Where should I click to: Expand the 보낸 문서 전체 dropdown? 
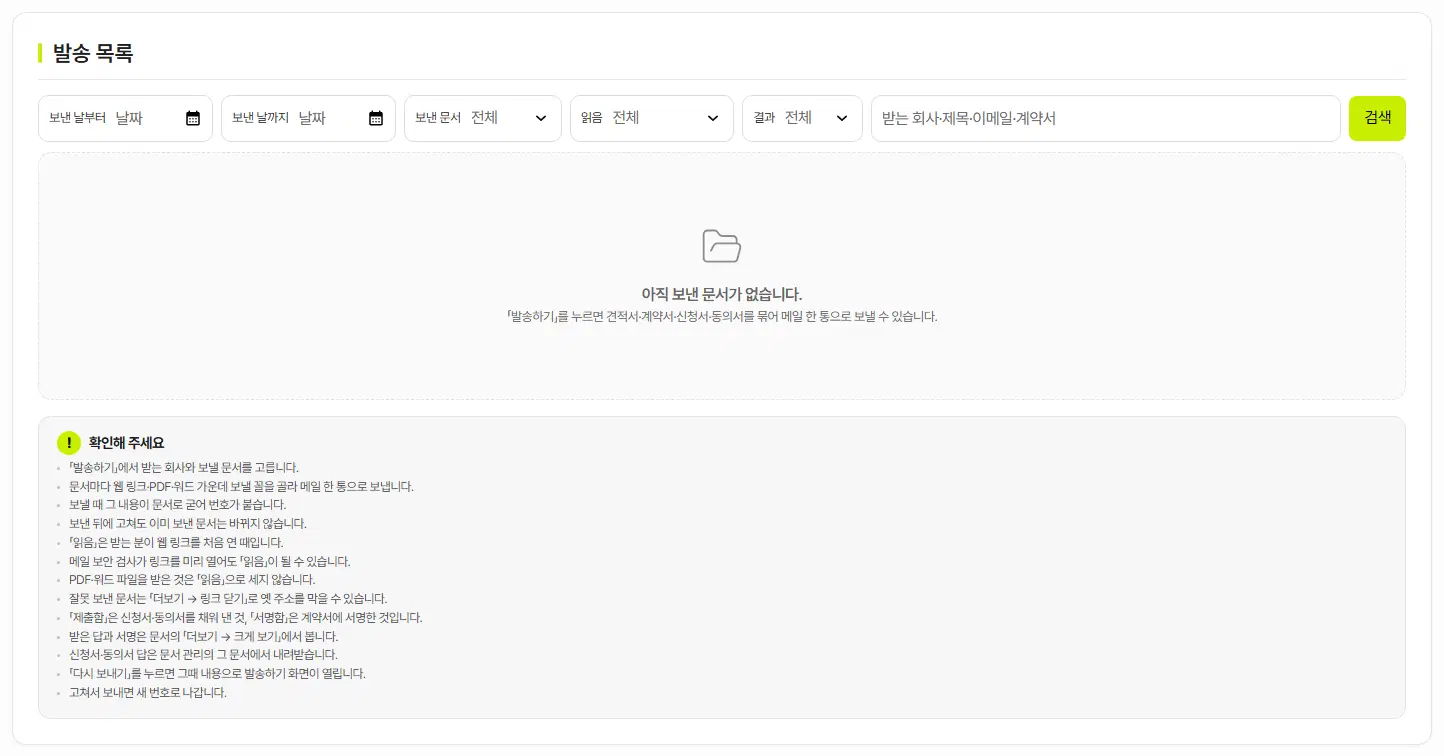tap(483, 118)
